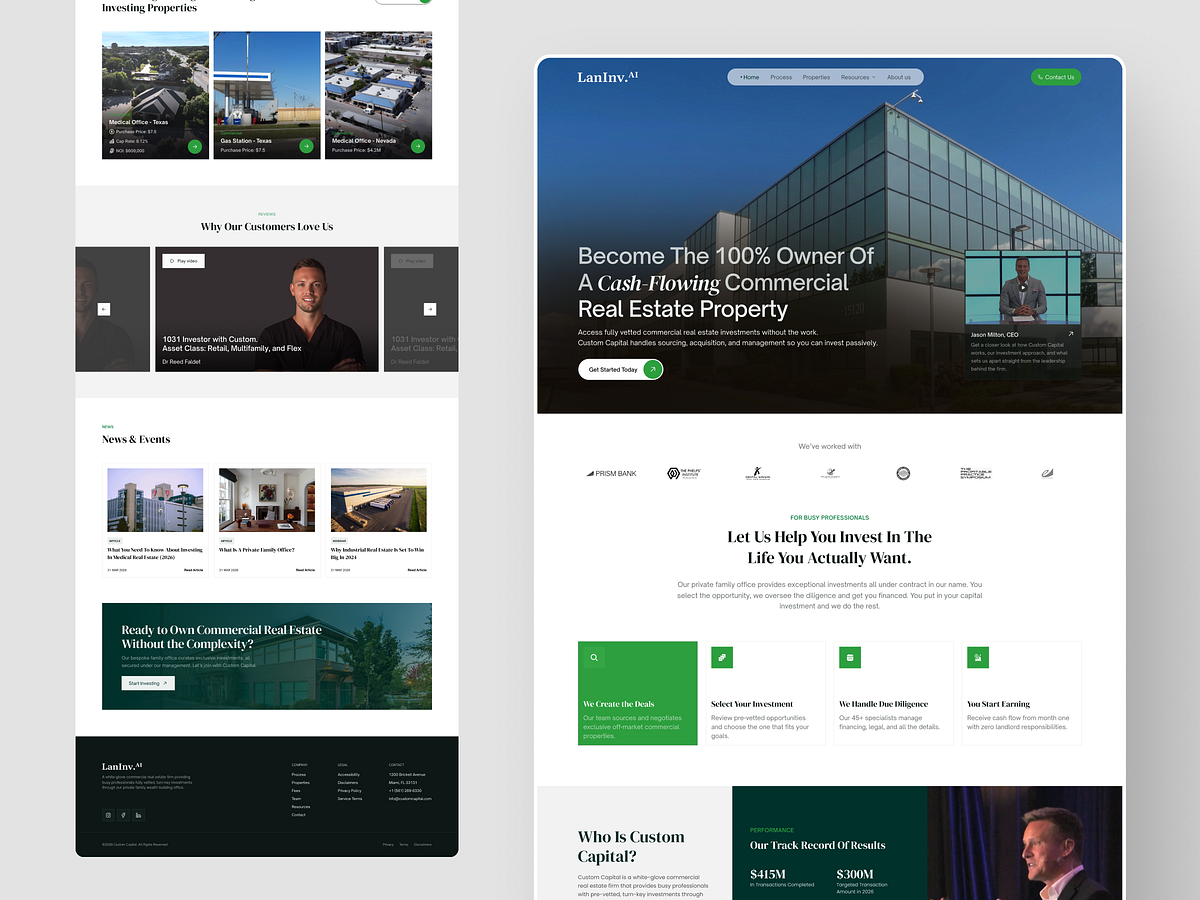Open Contact link in footer Company column
This screenshot has width=1200, height=900.
coord(299,815)
